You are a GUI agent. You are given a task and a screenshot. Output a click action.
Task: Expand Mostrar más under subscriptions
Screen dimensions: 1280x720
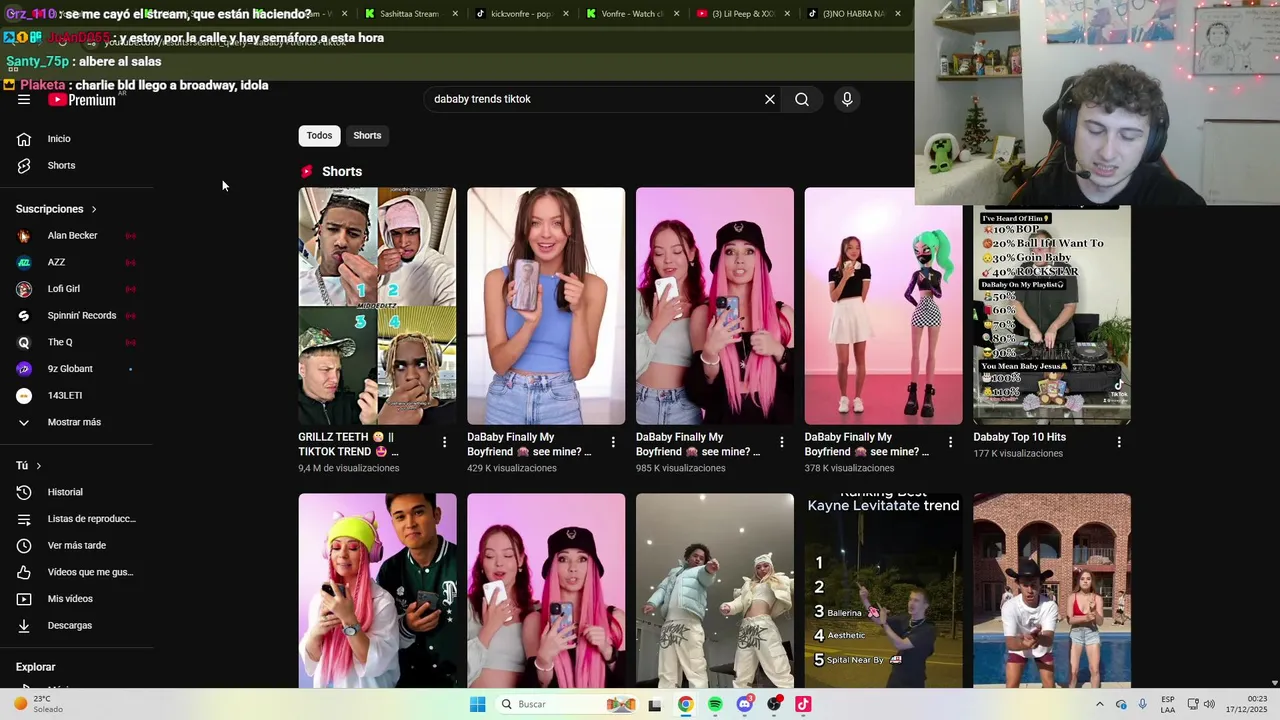[x=76, y=422]
